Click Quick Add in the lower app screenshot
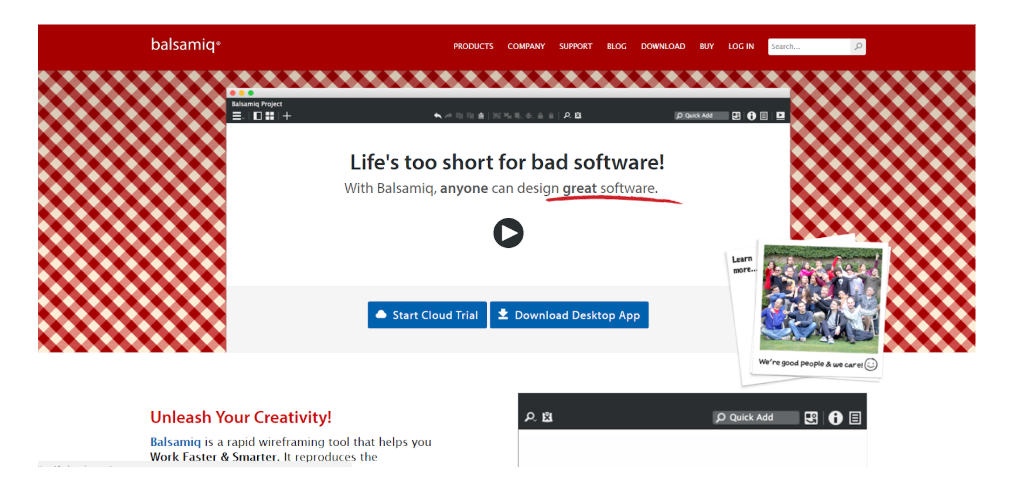Screen dimensions: 1012x488 [x=756, y=418]
